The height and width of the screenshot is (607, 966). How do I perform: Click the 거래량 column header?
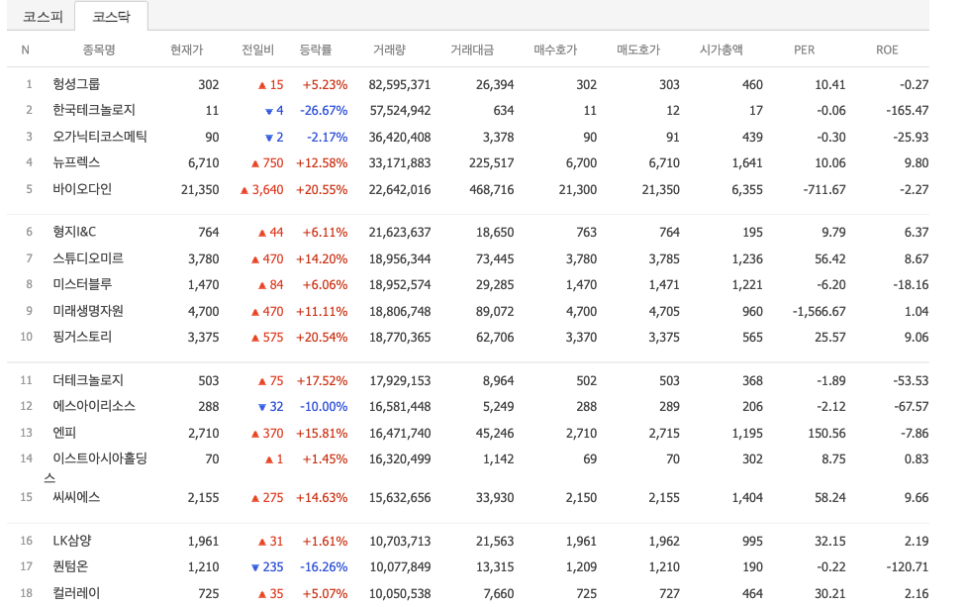[x=389, y=50]
